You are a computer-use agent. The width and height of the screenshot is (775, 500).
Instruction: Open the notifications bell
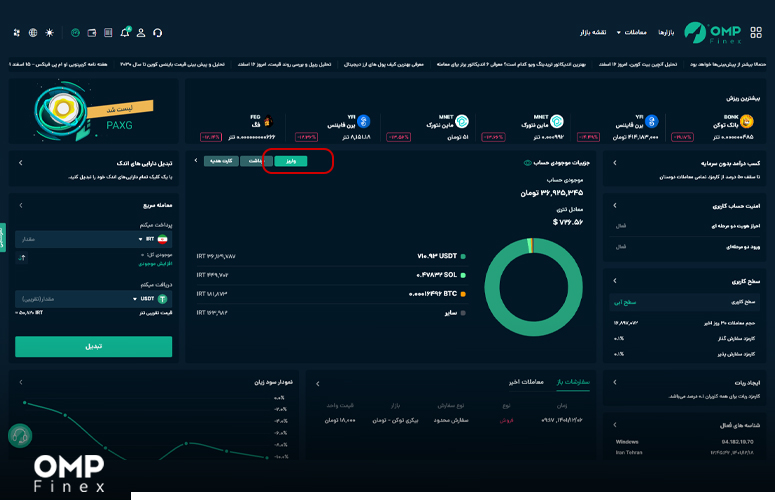click(125, 32)
